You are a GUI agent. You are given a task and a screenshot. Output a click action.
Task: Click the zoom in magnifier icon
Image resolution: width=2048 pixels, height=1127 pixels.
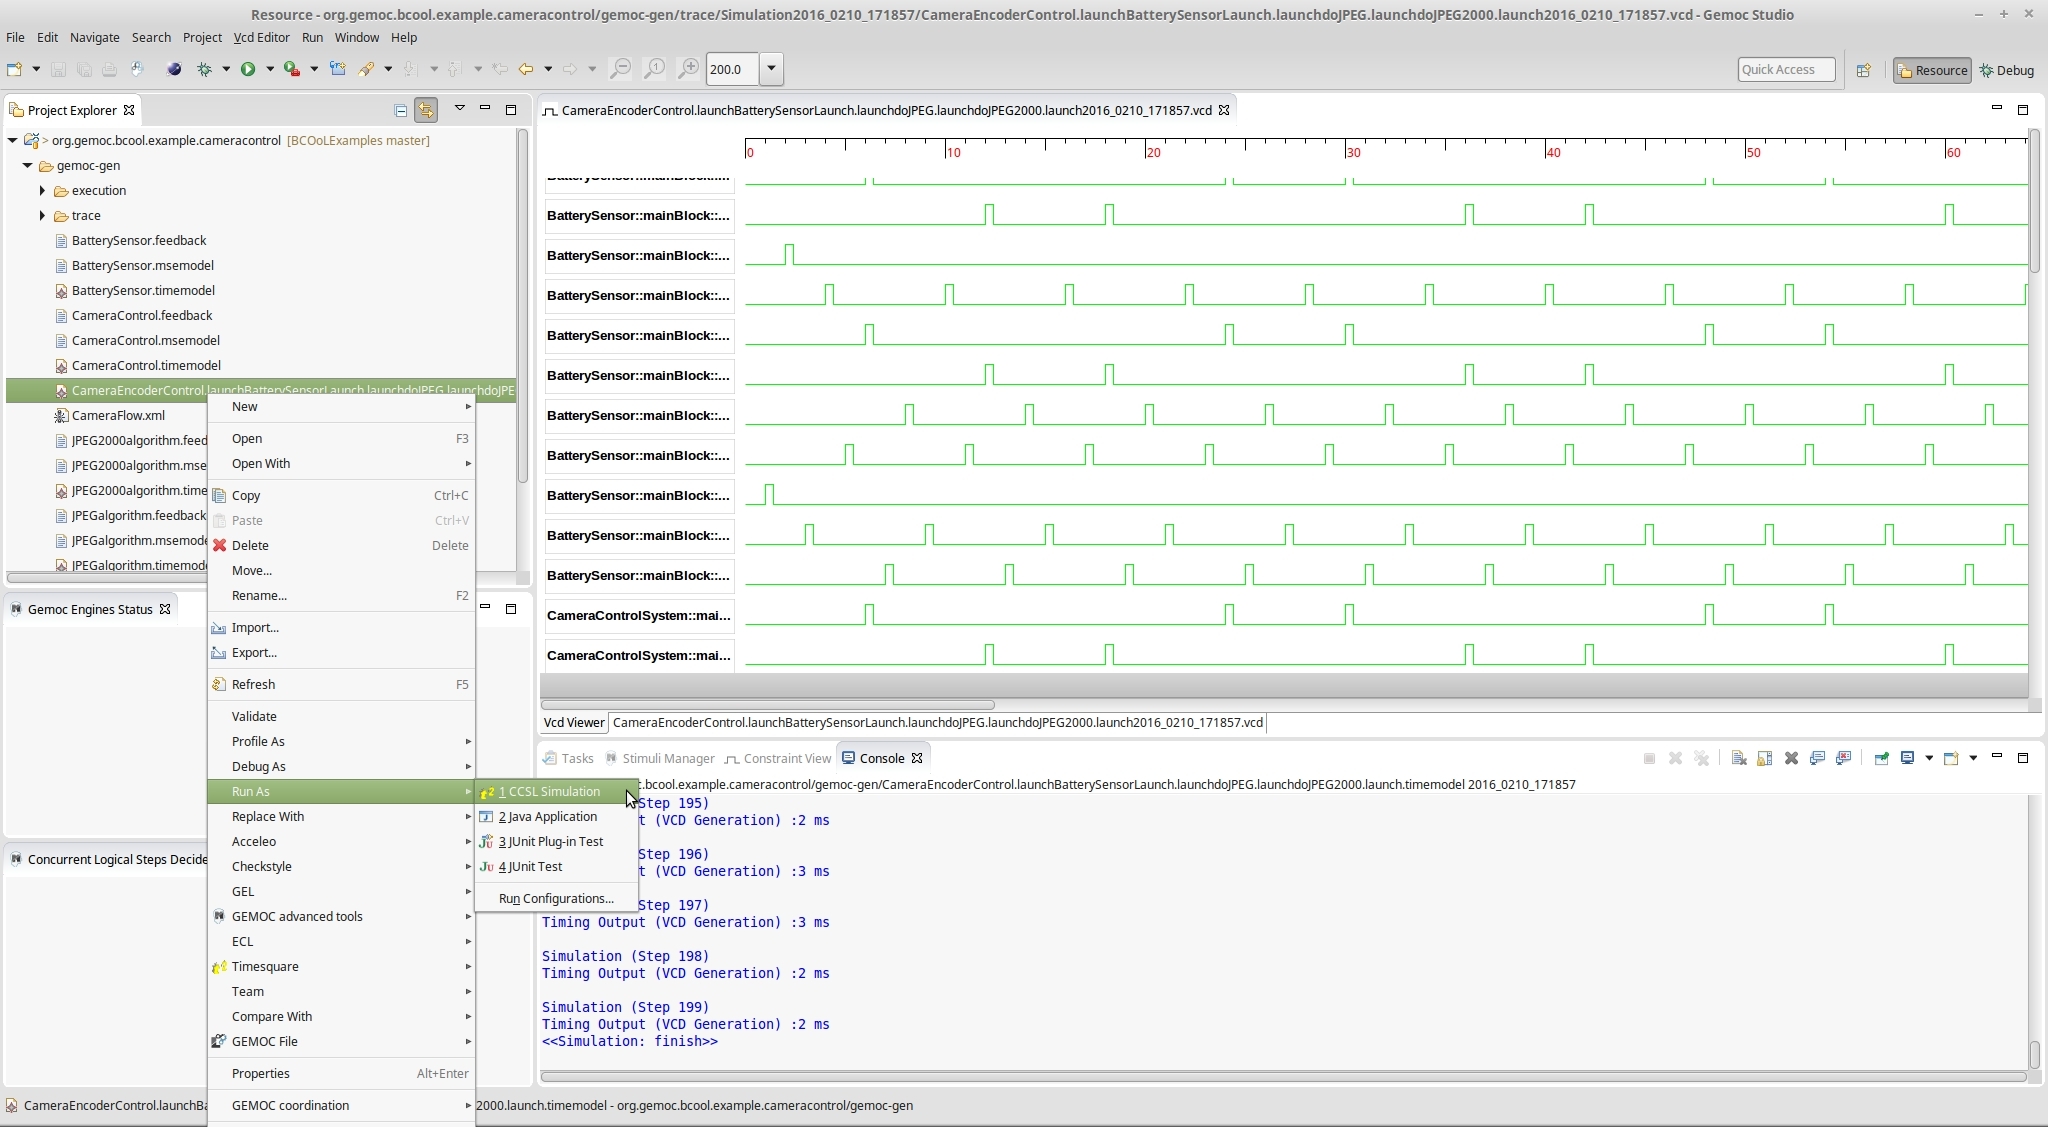688,69
